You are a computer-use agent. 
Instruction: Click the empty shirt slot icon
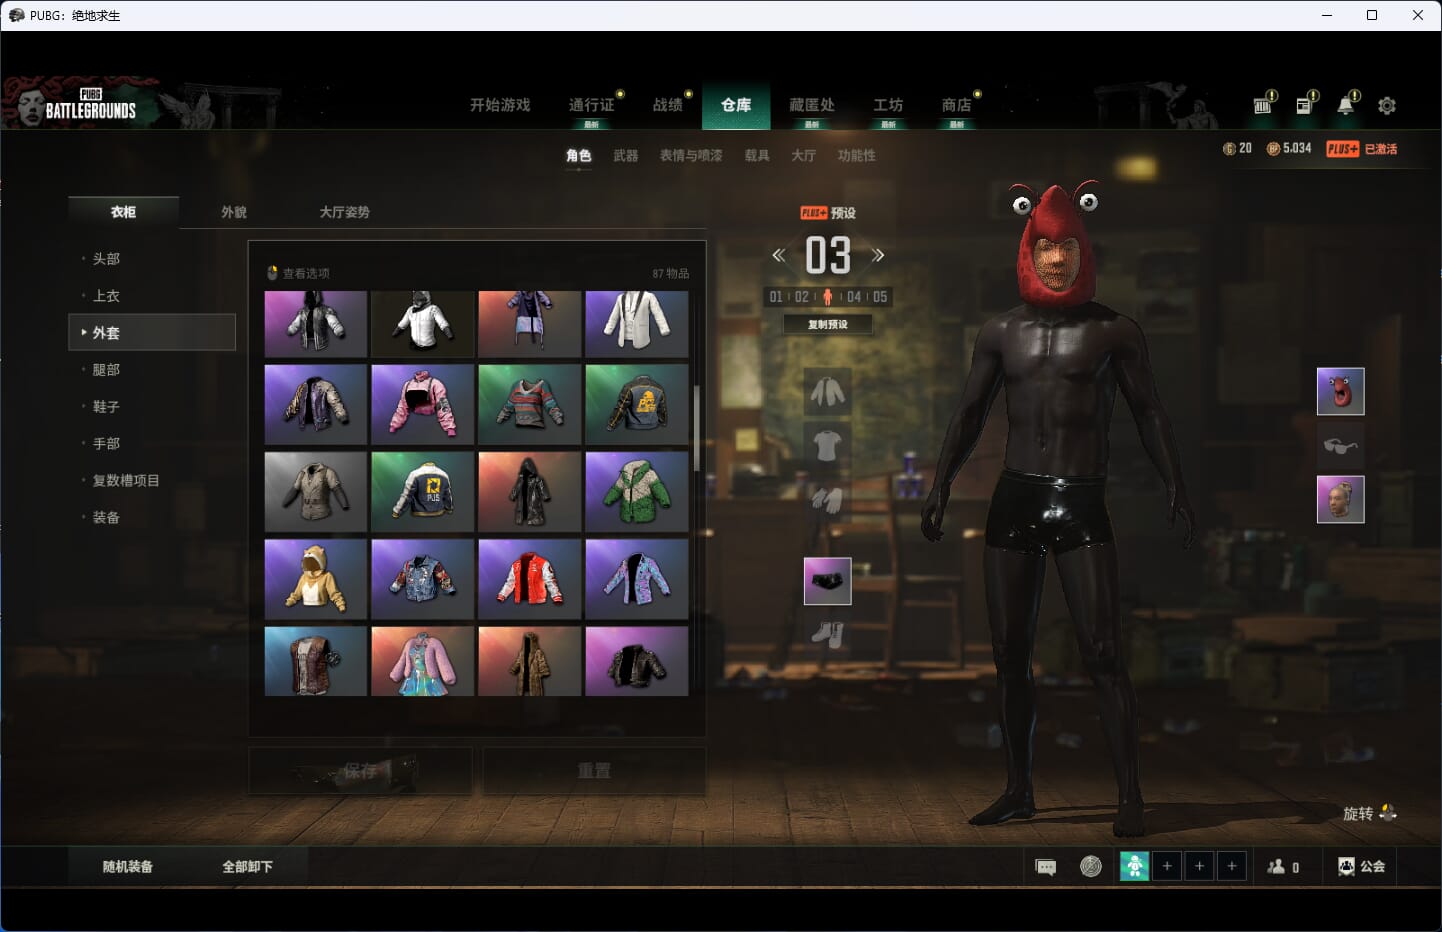click(x=827, y=445)
